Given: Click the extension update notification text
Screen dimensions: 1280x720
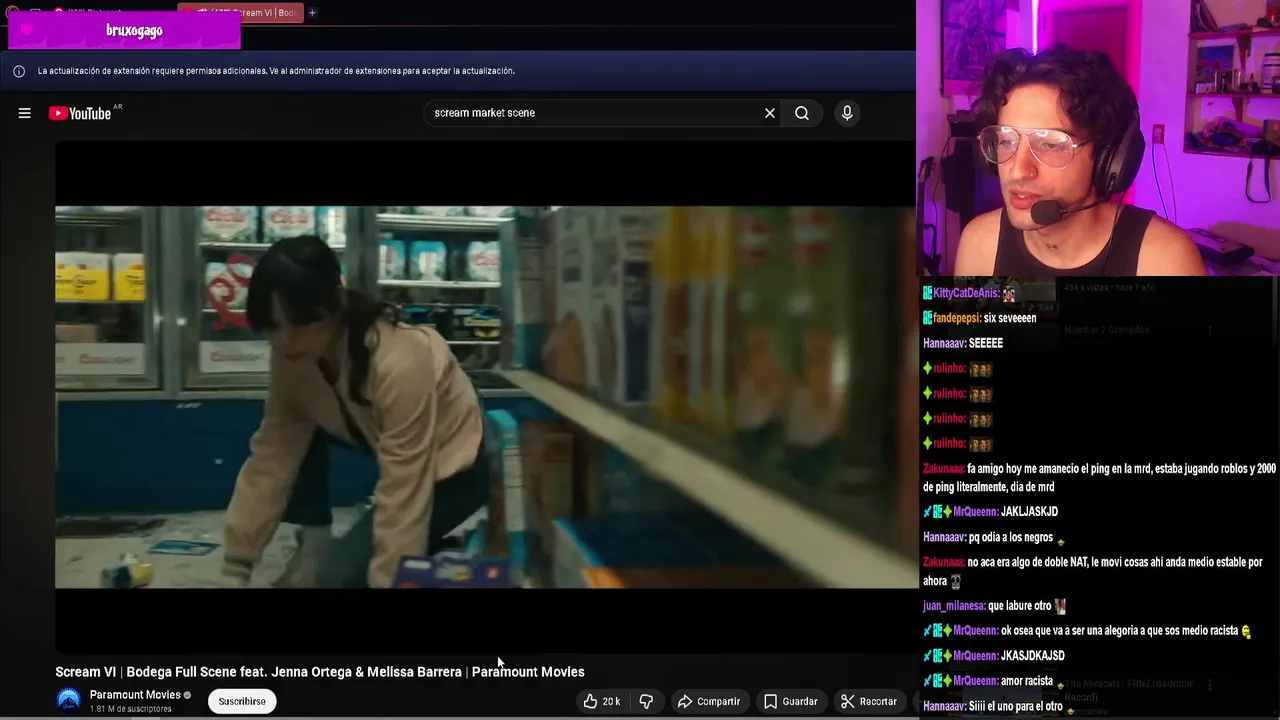Looking at the screenshot, I should pos(276,71).
